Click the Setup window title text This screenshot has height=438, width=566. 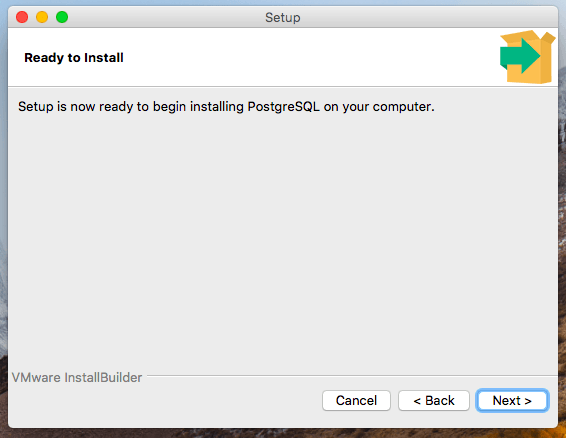pos(283,17)
